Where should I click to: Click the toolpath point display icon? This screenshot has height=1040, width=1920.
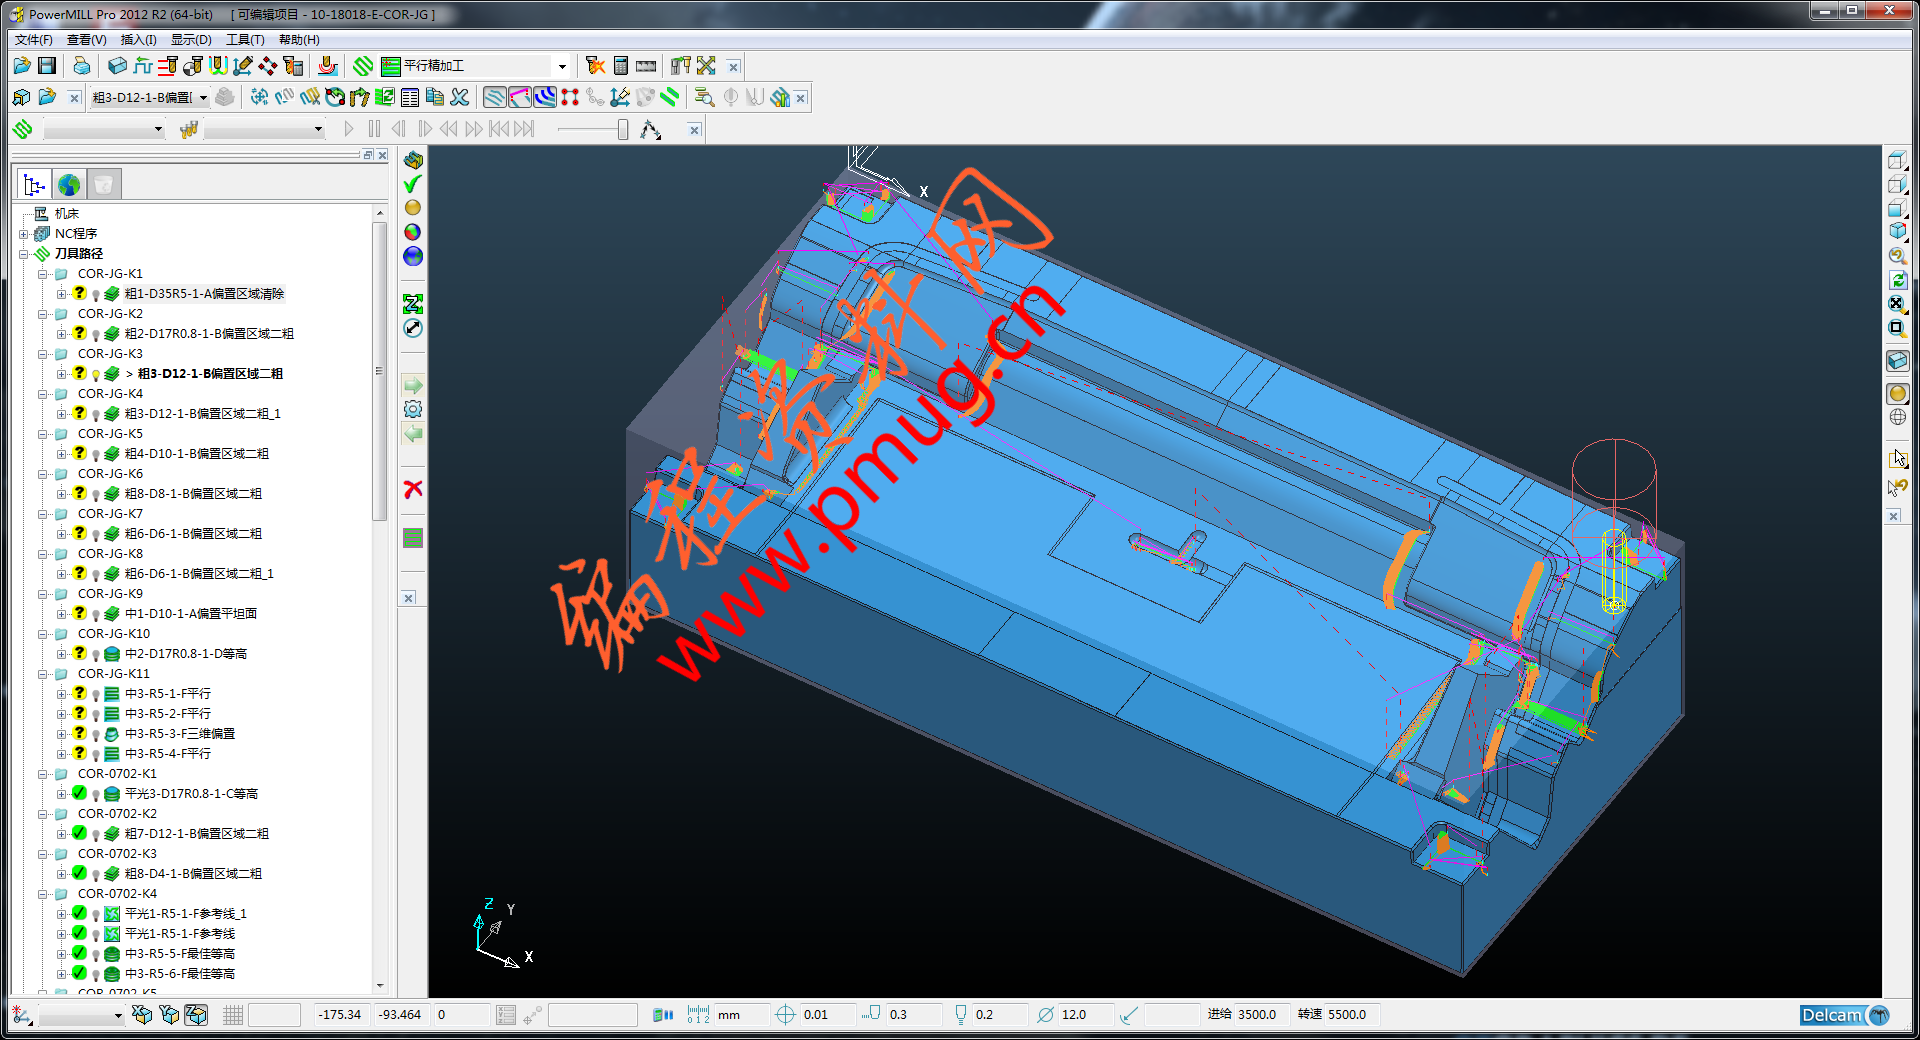[570, 97]
